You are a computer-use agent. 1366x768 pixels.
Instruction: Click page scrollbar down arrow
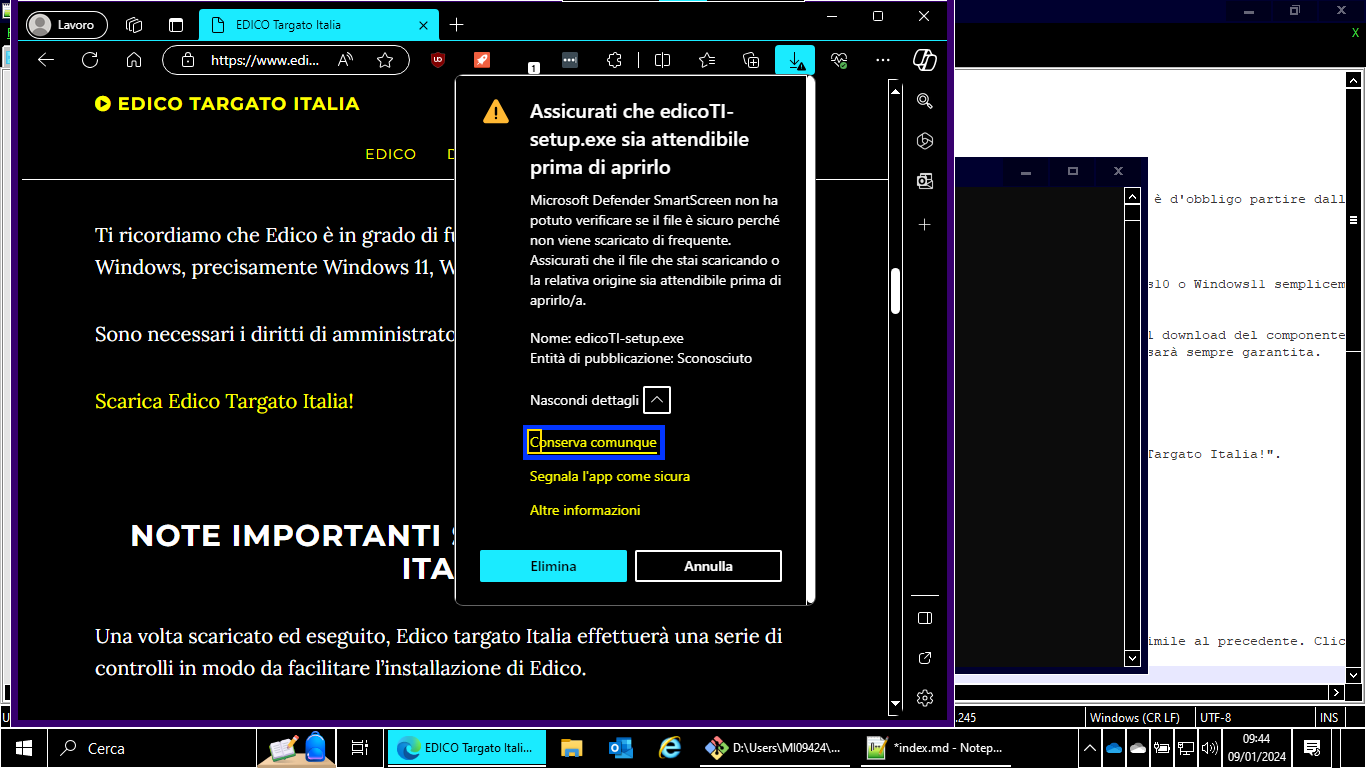coord(896,705)
